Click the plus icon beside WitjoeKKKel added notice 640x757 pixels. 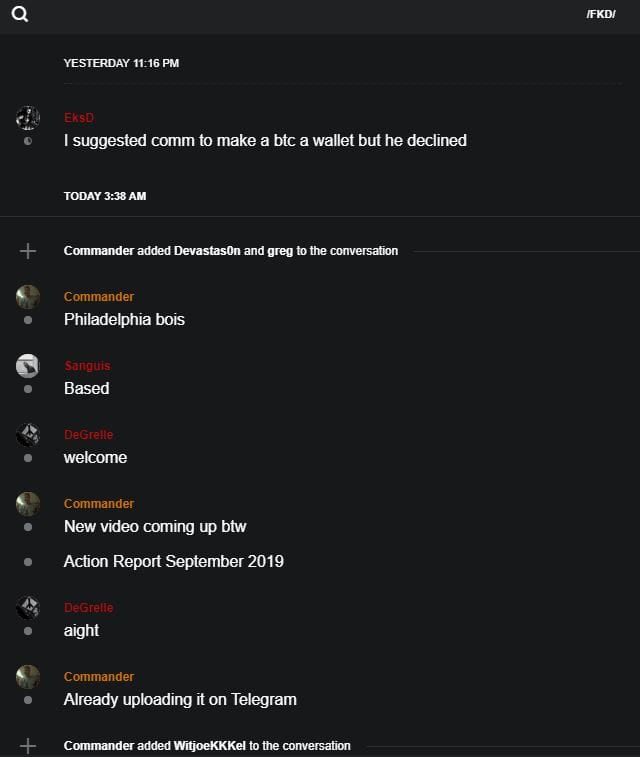[28, 746]
